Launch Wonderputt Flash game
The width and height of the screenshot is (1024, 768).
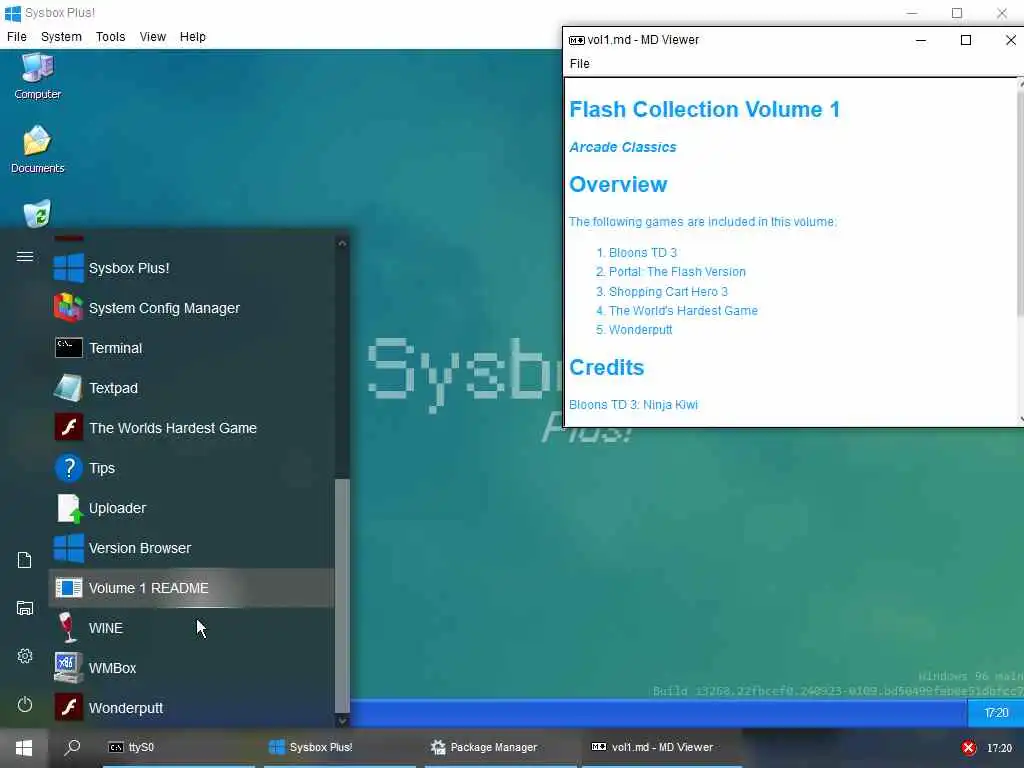point(191,708)
